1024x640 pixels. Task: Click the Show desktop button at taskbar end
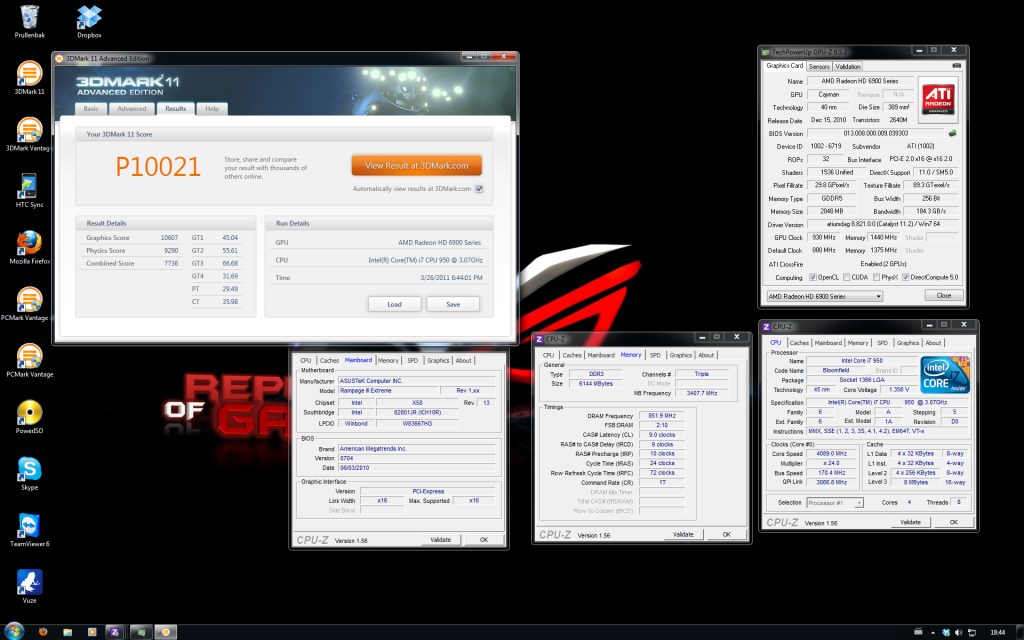point(1019,632)
